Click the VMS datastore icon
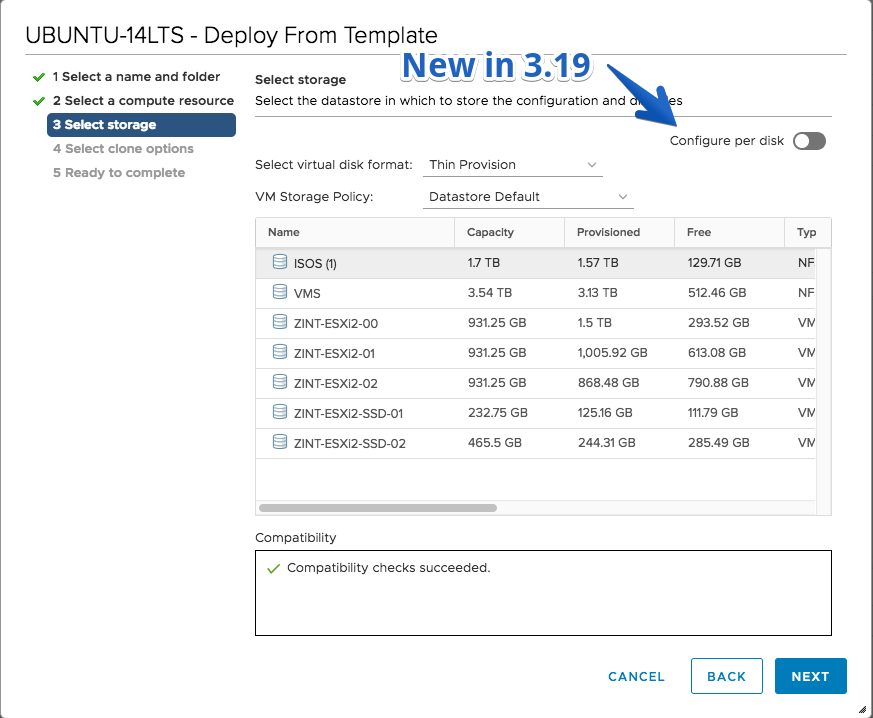Viewport: 873px width, 718px height. (x=280, y=292)
